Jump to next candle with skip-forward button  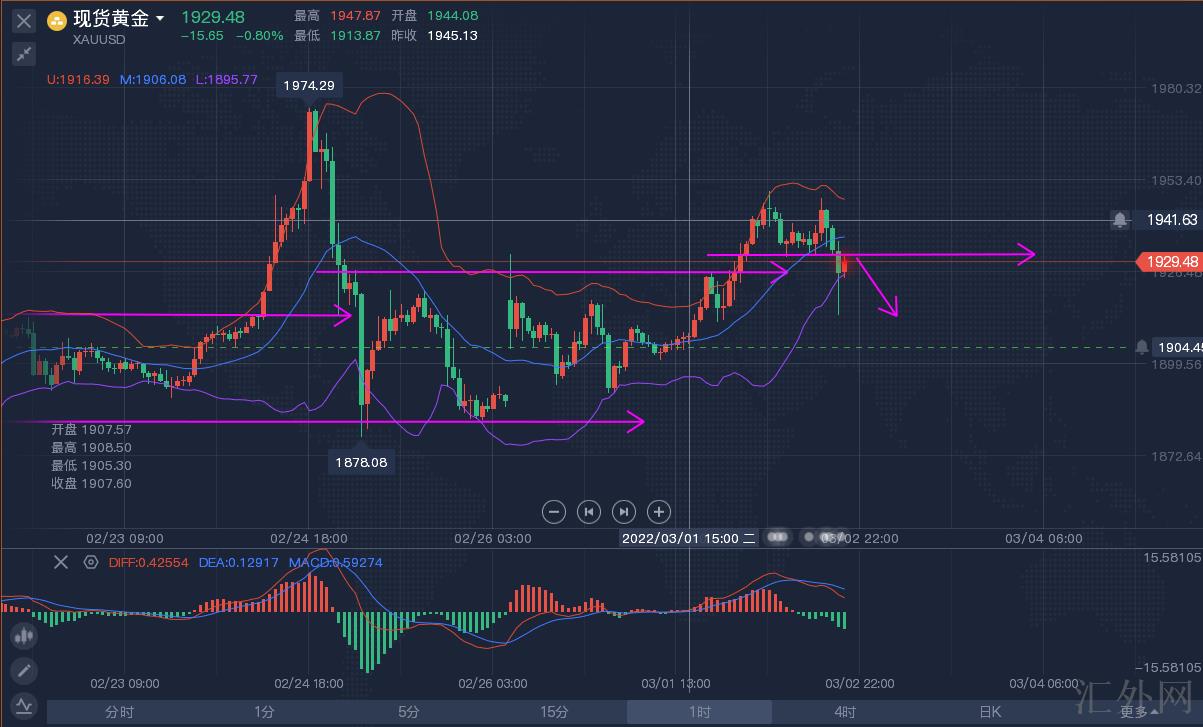(x=624, y=512)
